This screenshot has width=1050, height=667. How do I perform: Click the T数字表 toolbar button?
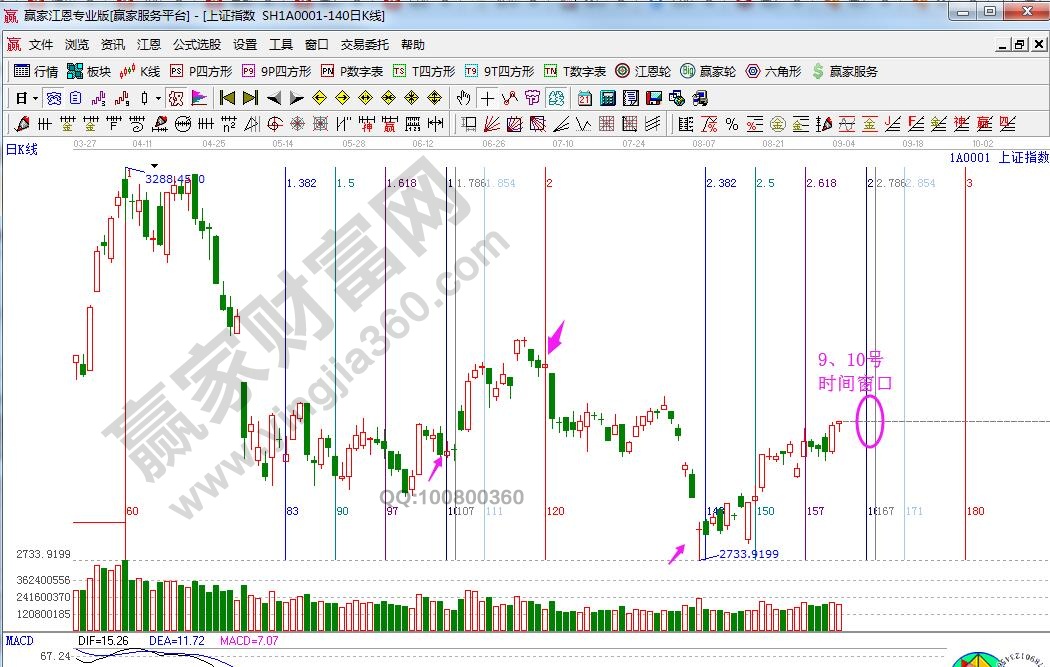575,71
